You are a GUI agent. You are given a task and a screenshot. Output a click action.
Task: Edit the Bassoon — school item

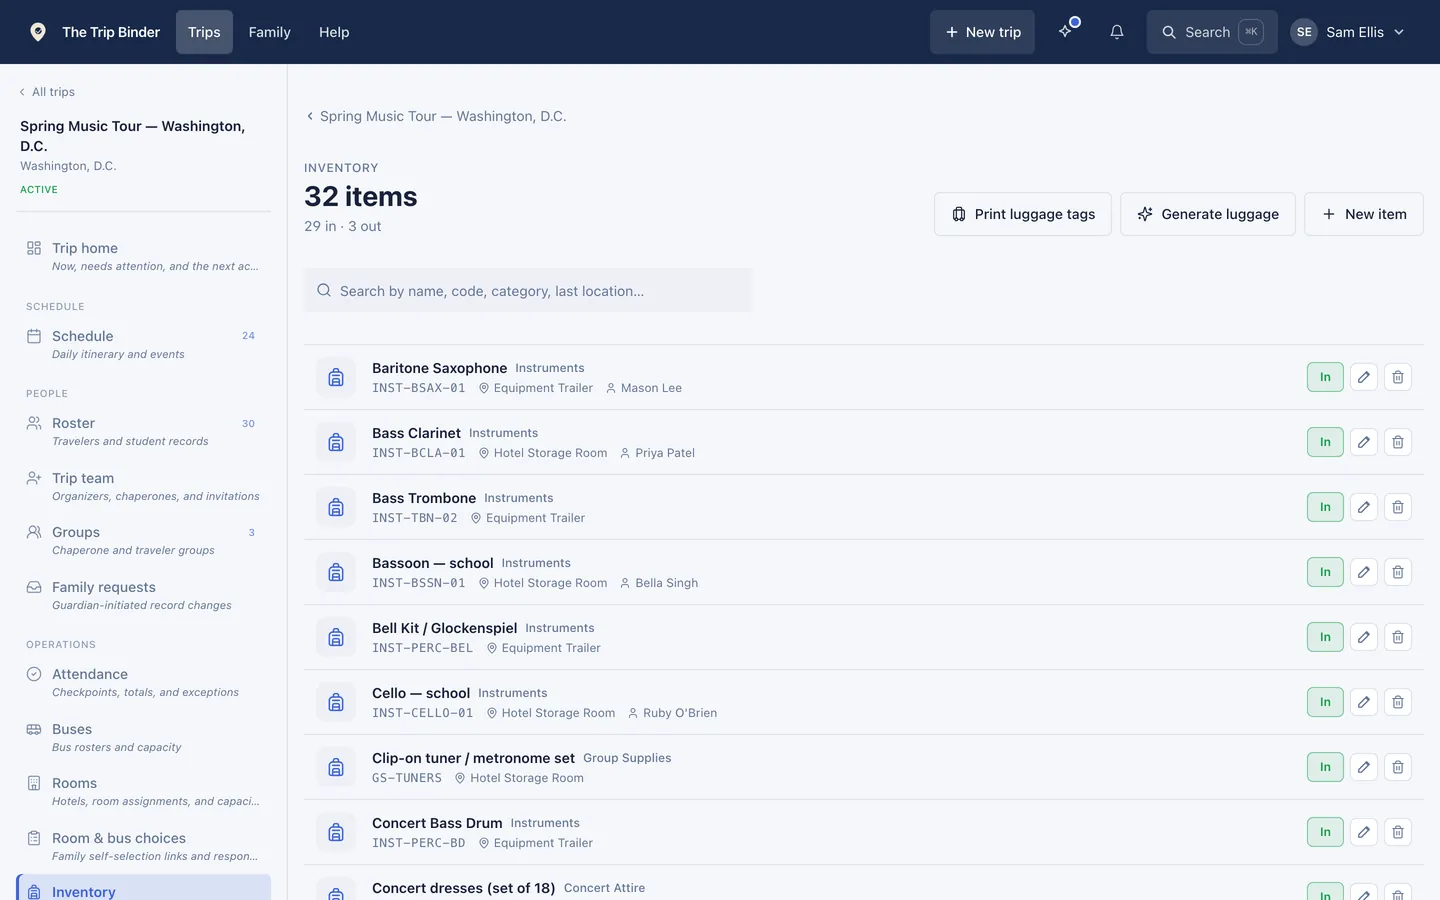coord(1364,572)
